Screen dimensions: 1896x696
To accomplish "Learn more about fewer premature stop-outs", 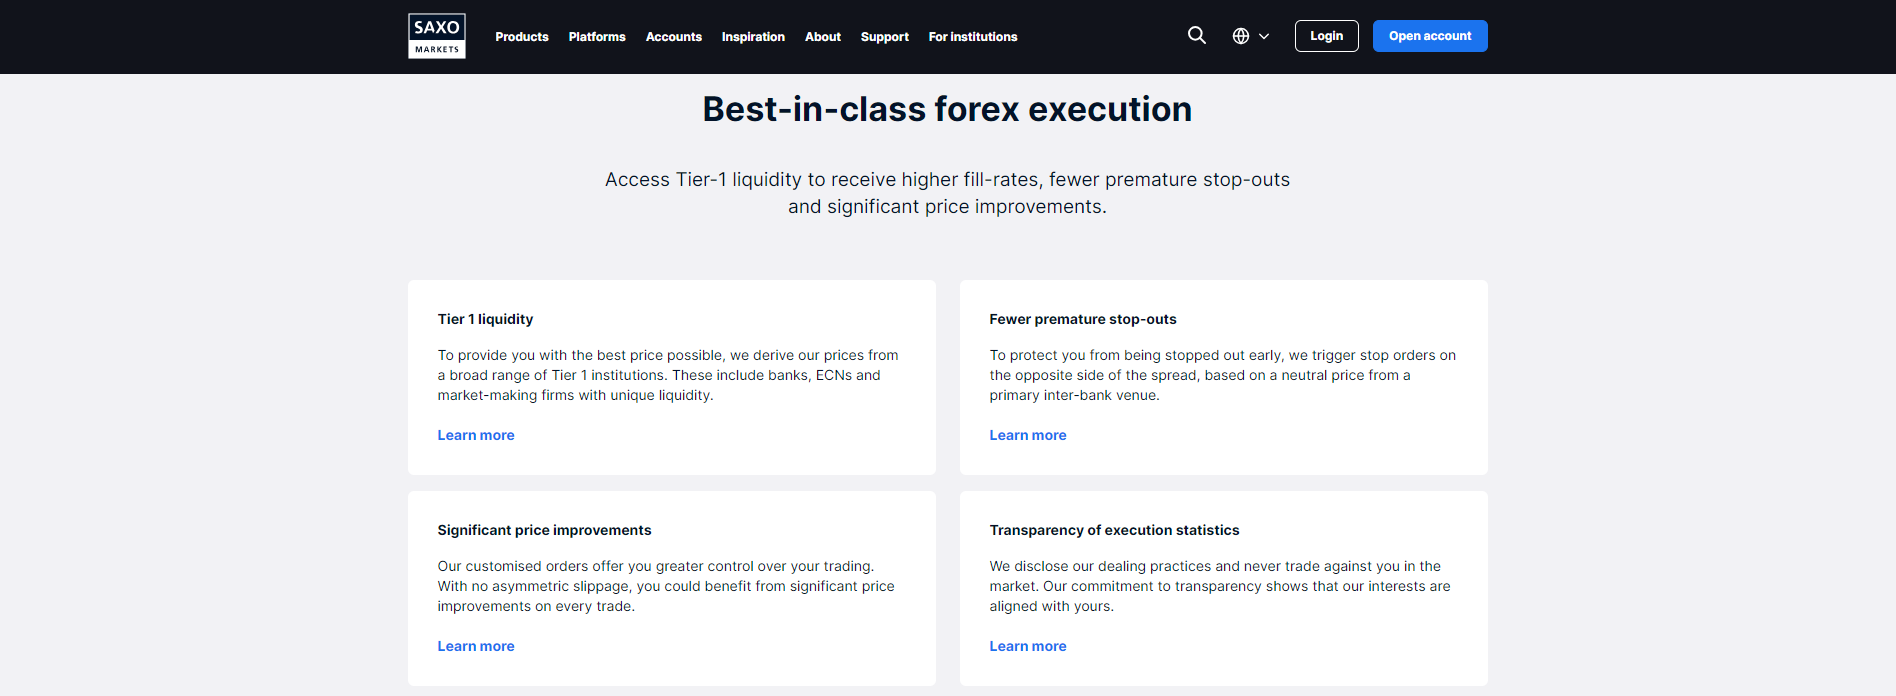I will pyautogui.click(x=1028, y=435).
